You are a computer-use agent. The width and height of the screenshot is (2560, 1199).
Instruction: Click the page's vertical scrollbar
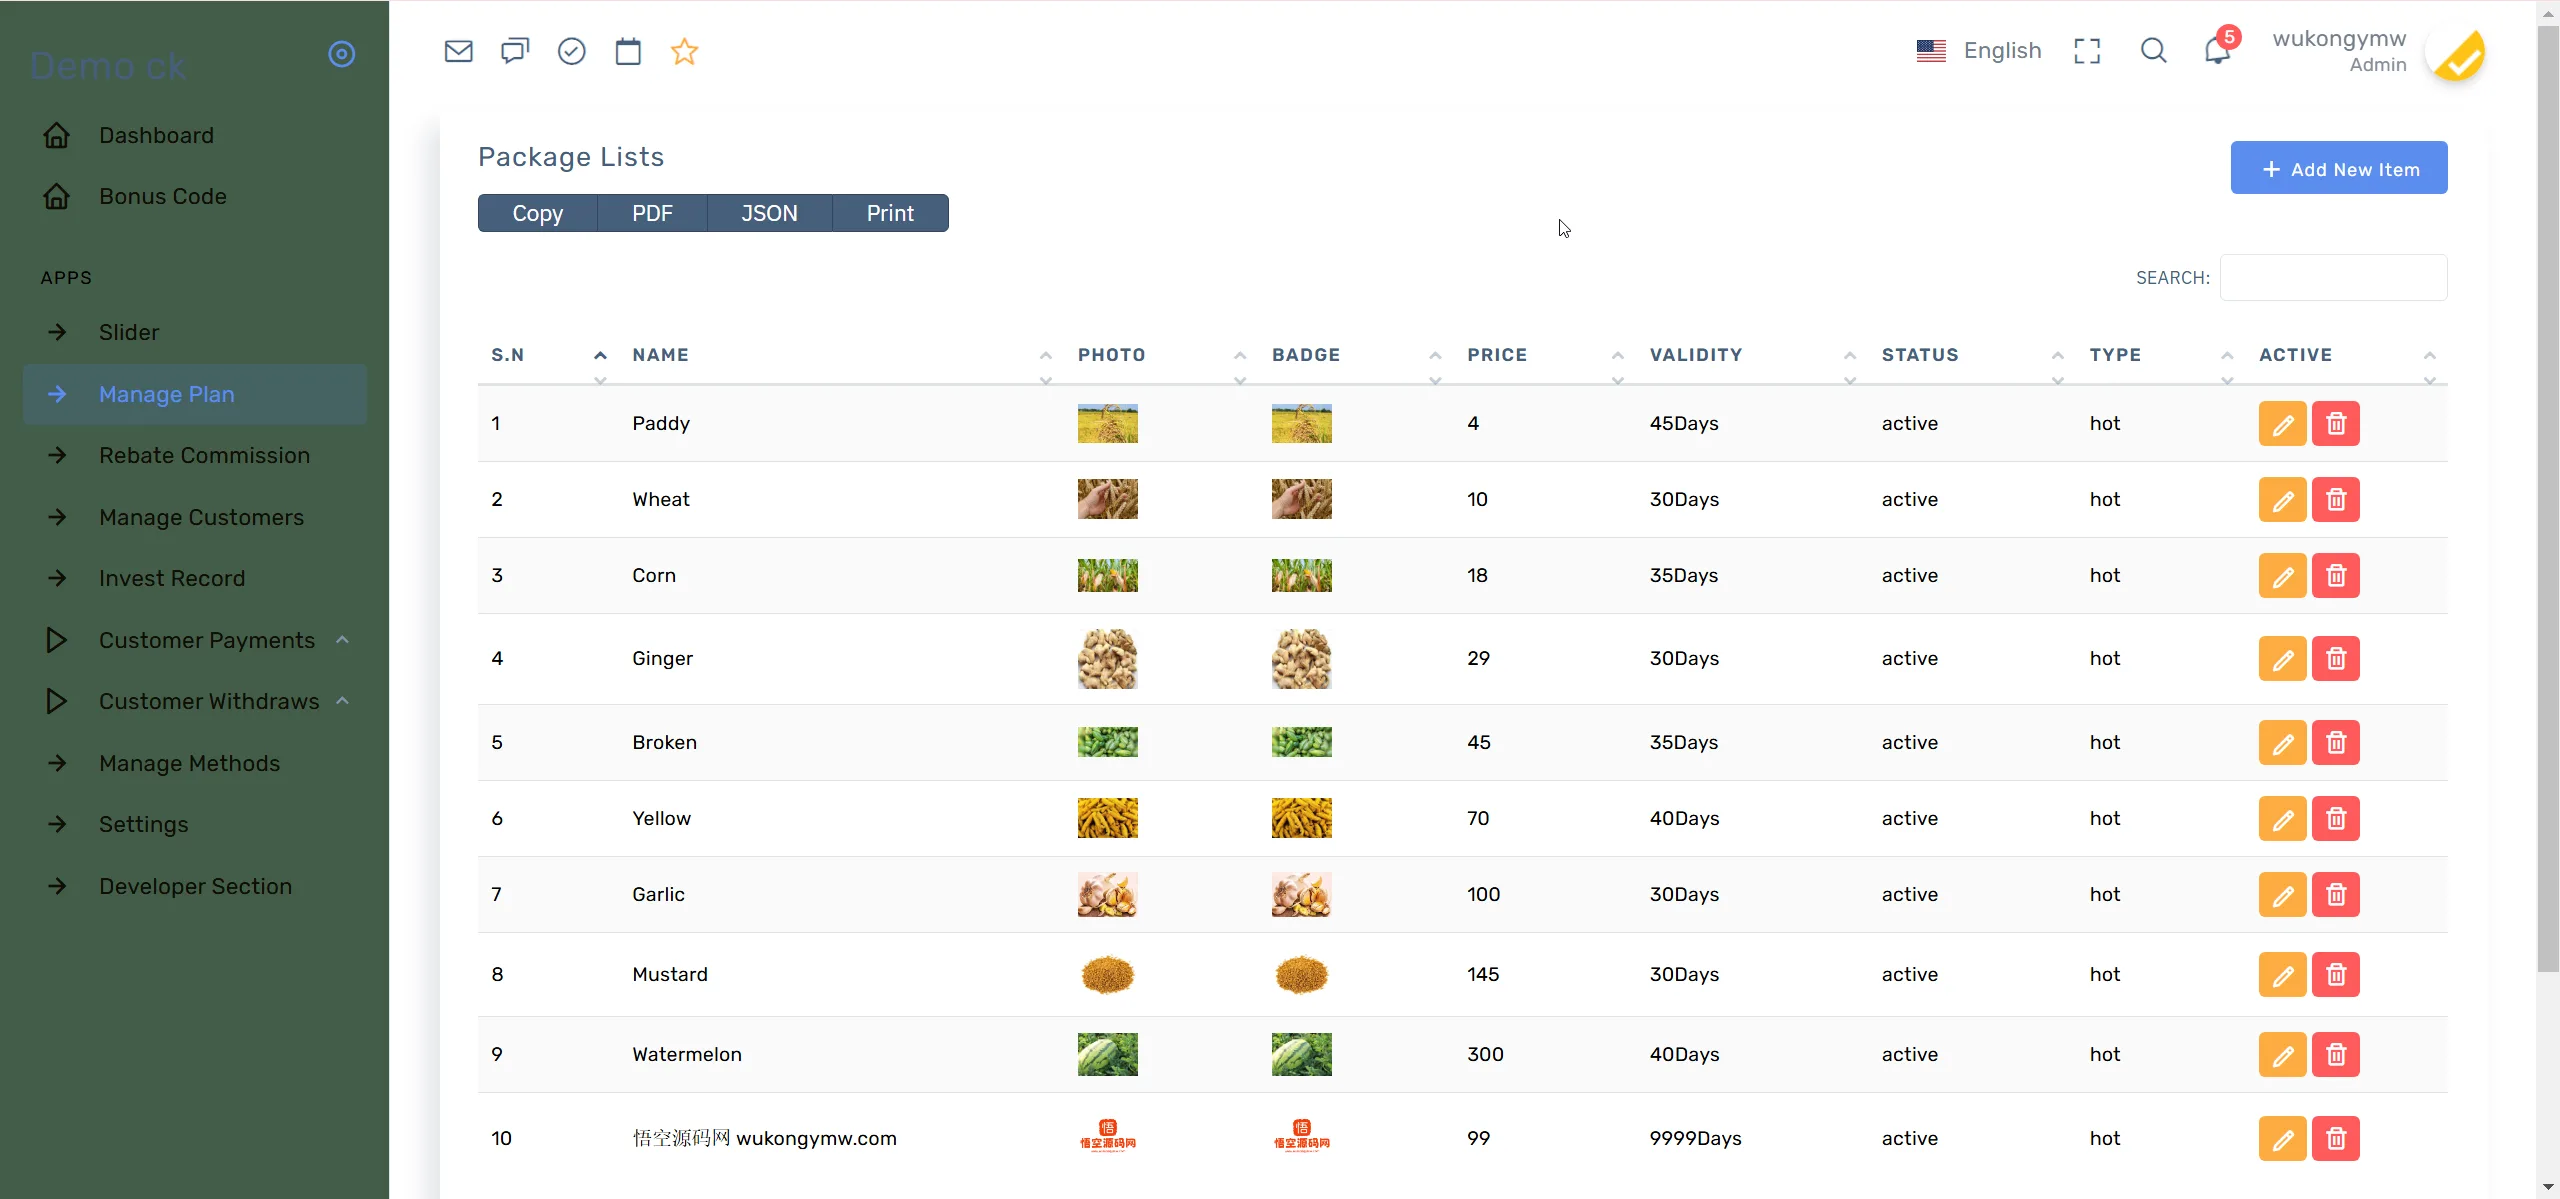(2548, 500)
